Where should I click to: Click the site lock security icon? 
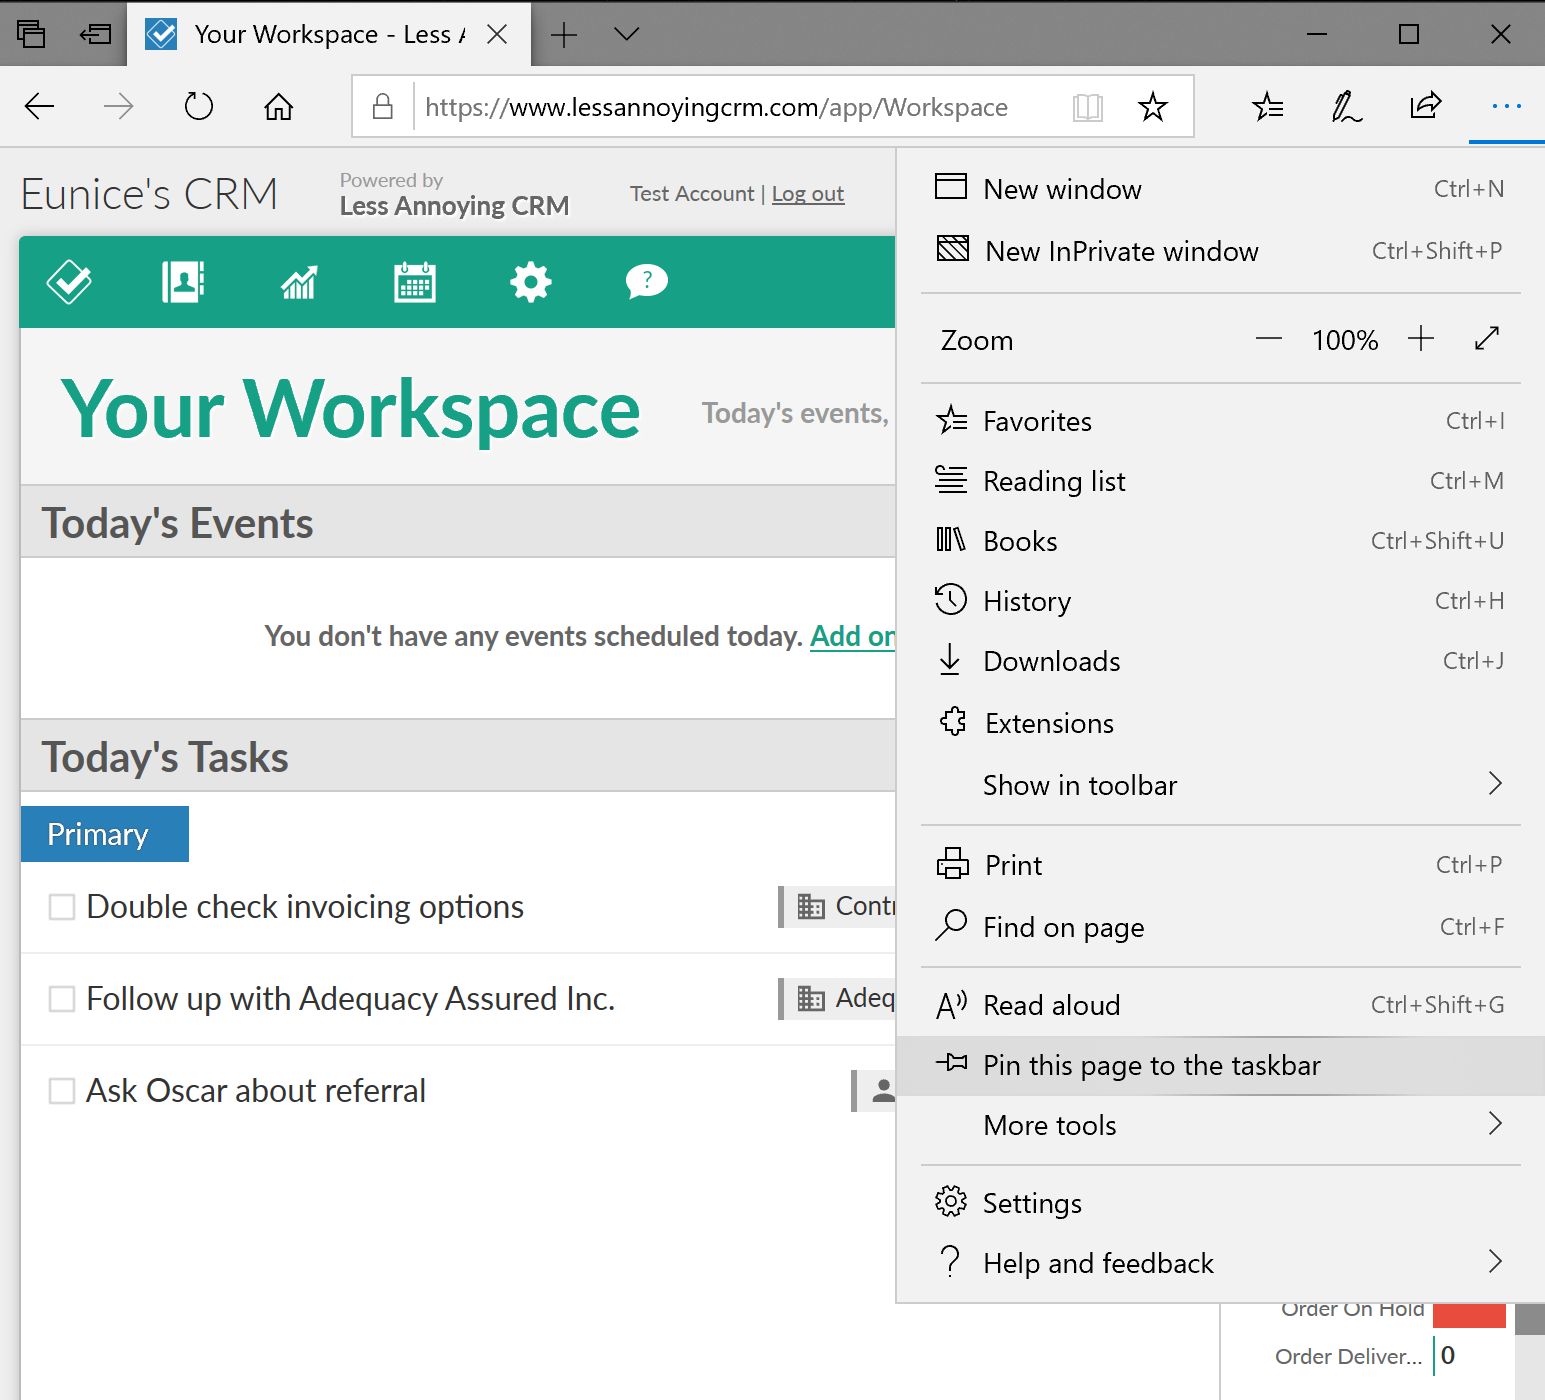coord(383,106)
